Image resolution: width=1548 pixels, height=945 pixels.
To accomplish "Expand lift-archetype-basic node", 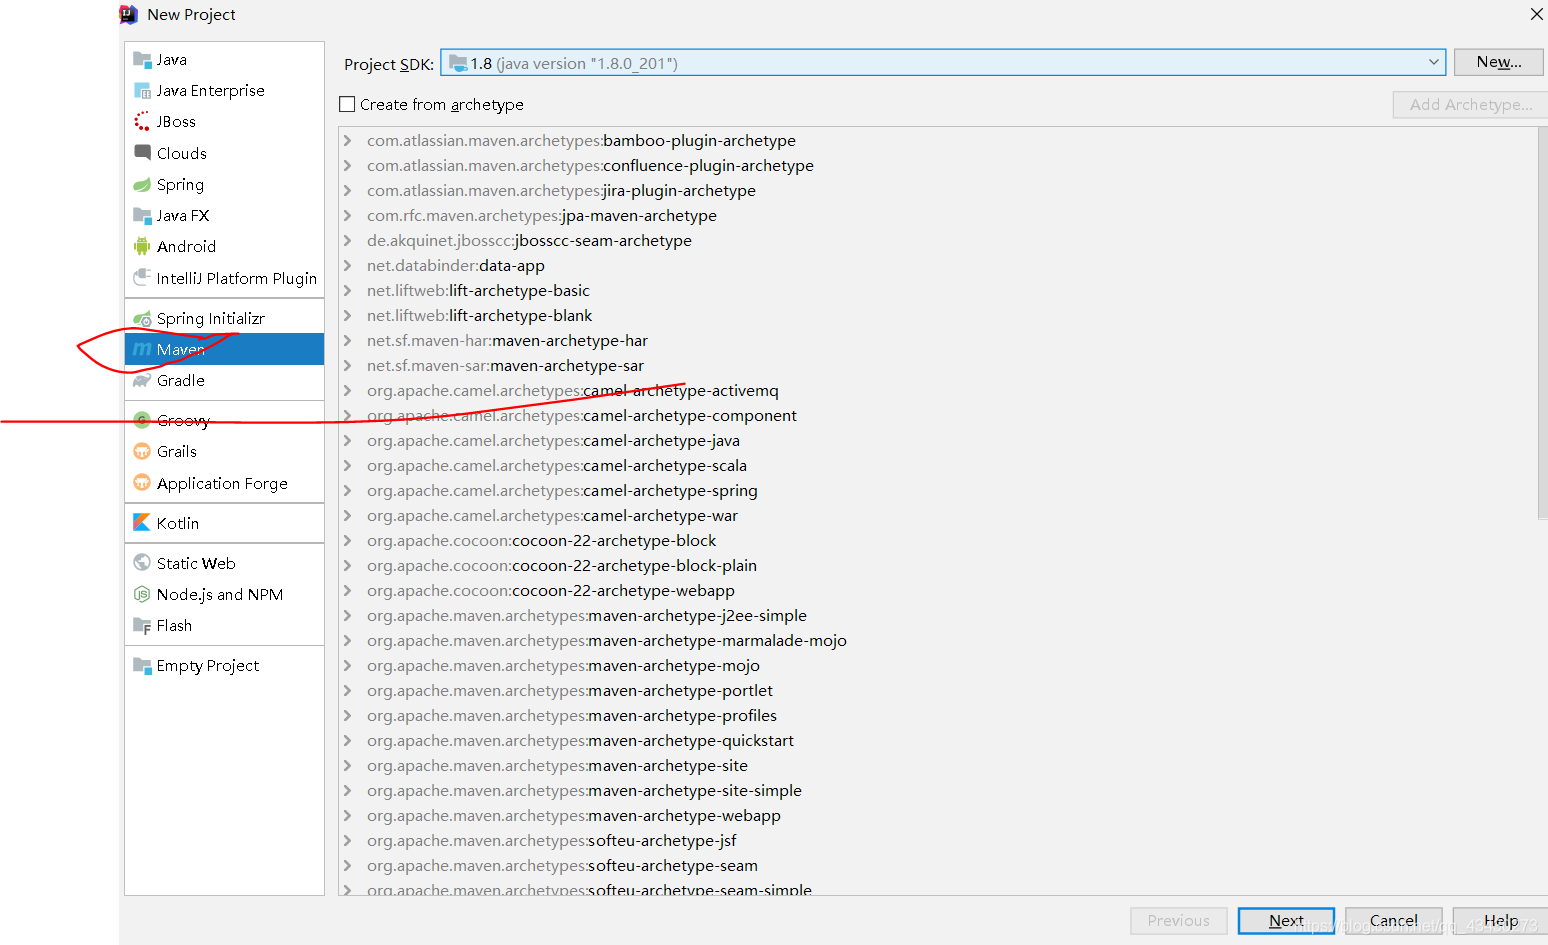I will [348, 291].
